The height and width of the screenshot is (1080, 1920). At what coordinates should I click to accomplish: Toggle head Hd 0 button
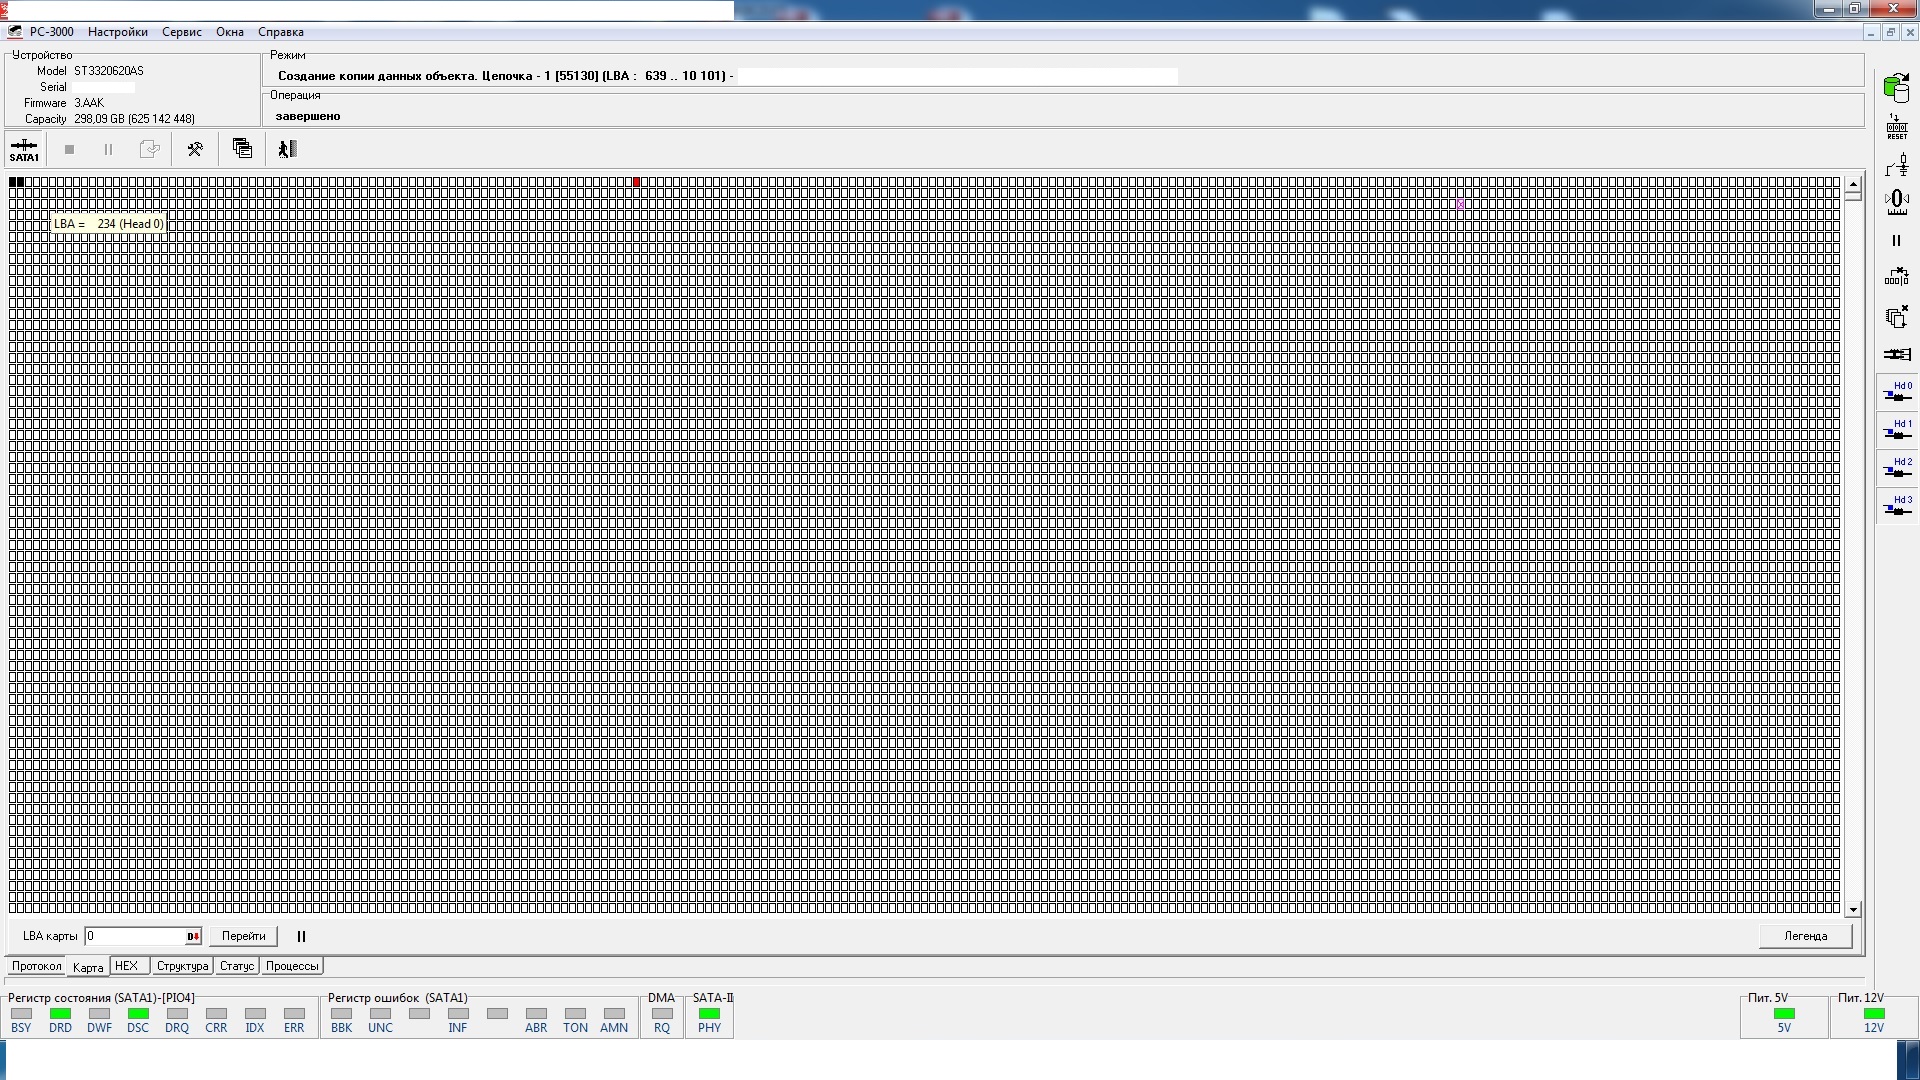point(1897,392)
